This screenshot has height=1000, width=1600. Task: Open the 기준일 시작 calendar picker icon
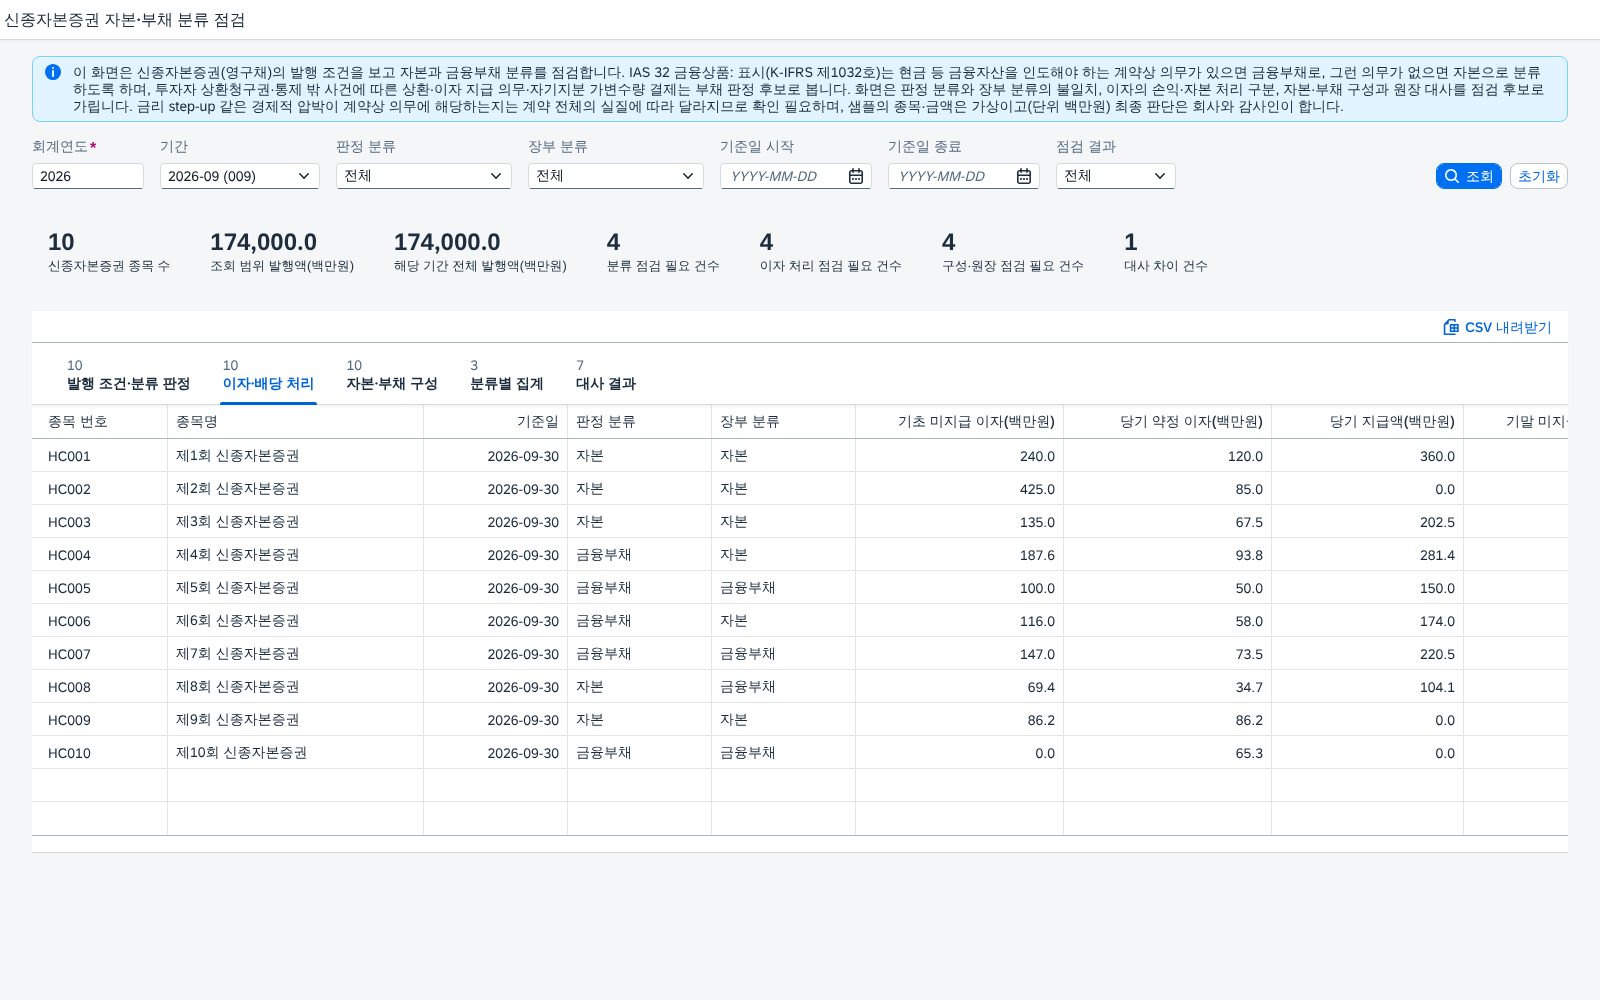coord(856,176)
